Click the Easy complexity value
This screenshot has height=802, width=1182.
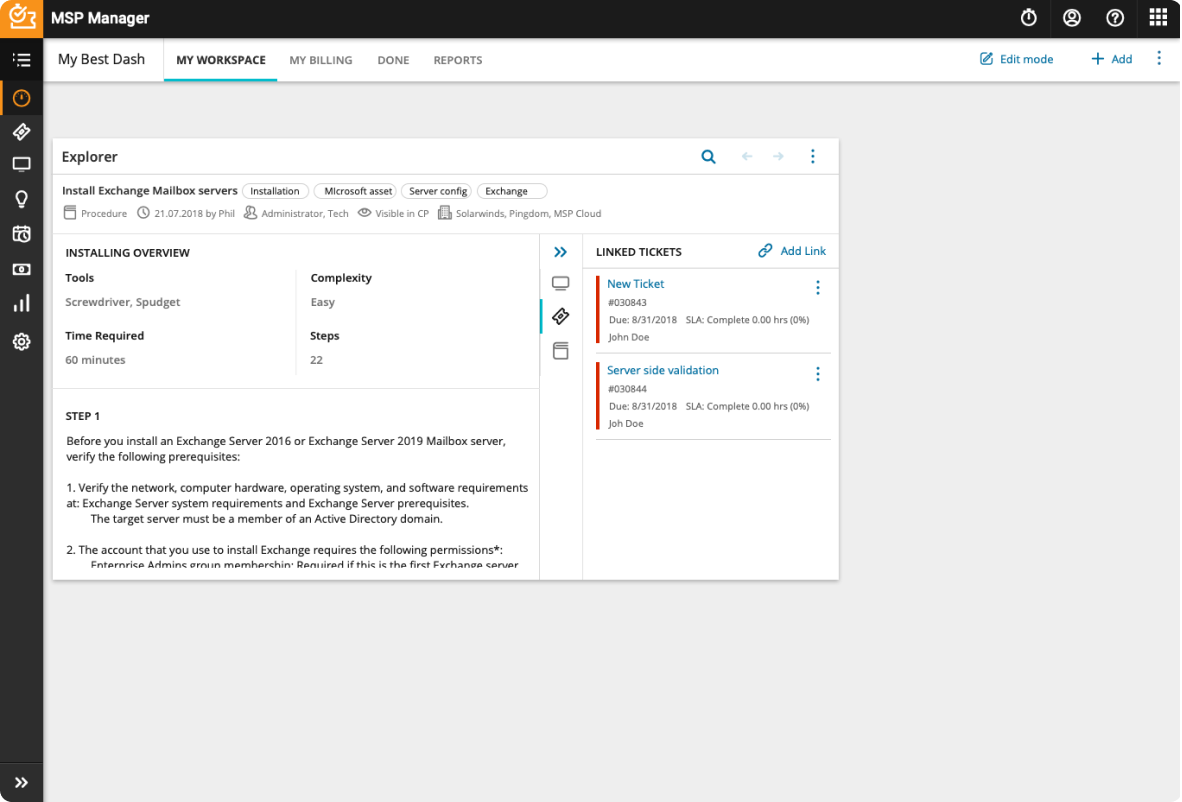click(323, 302)
